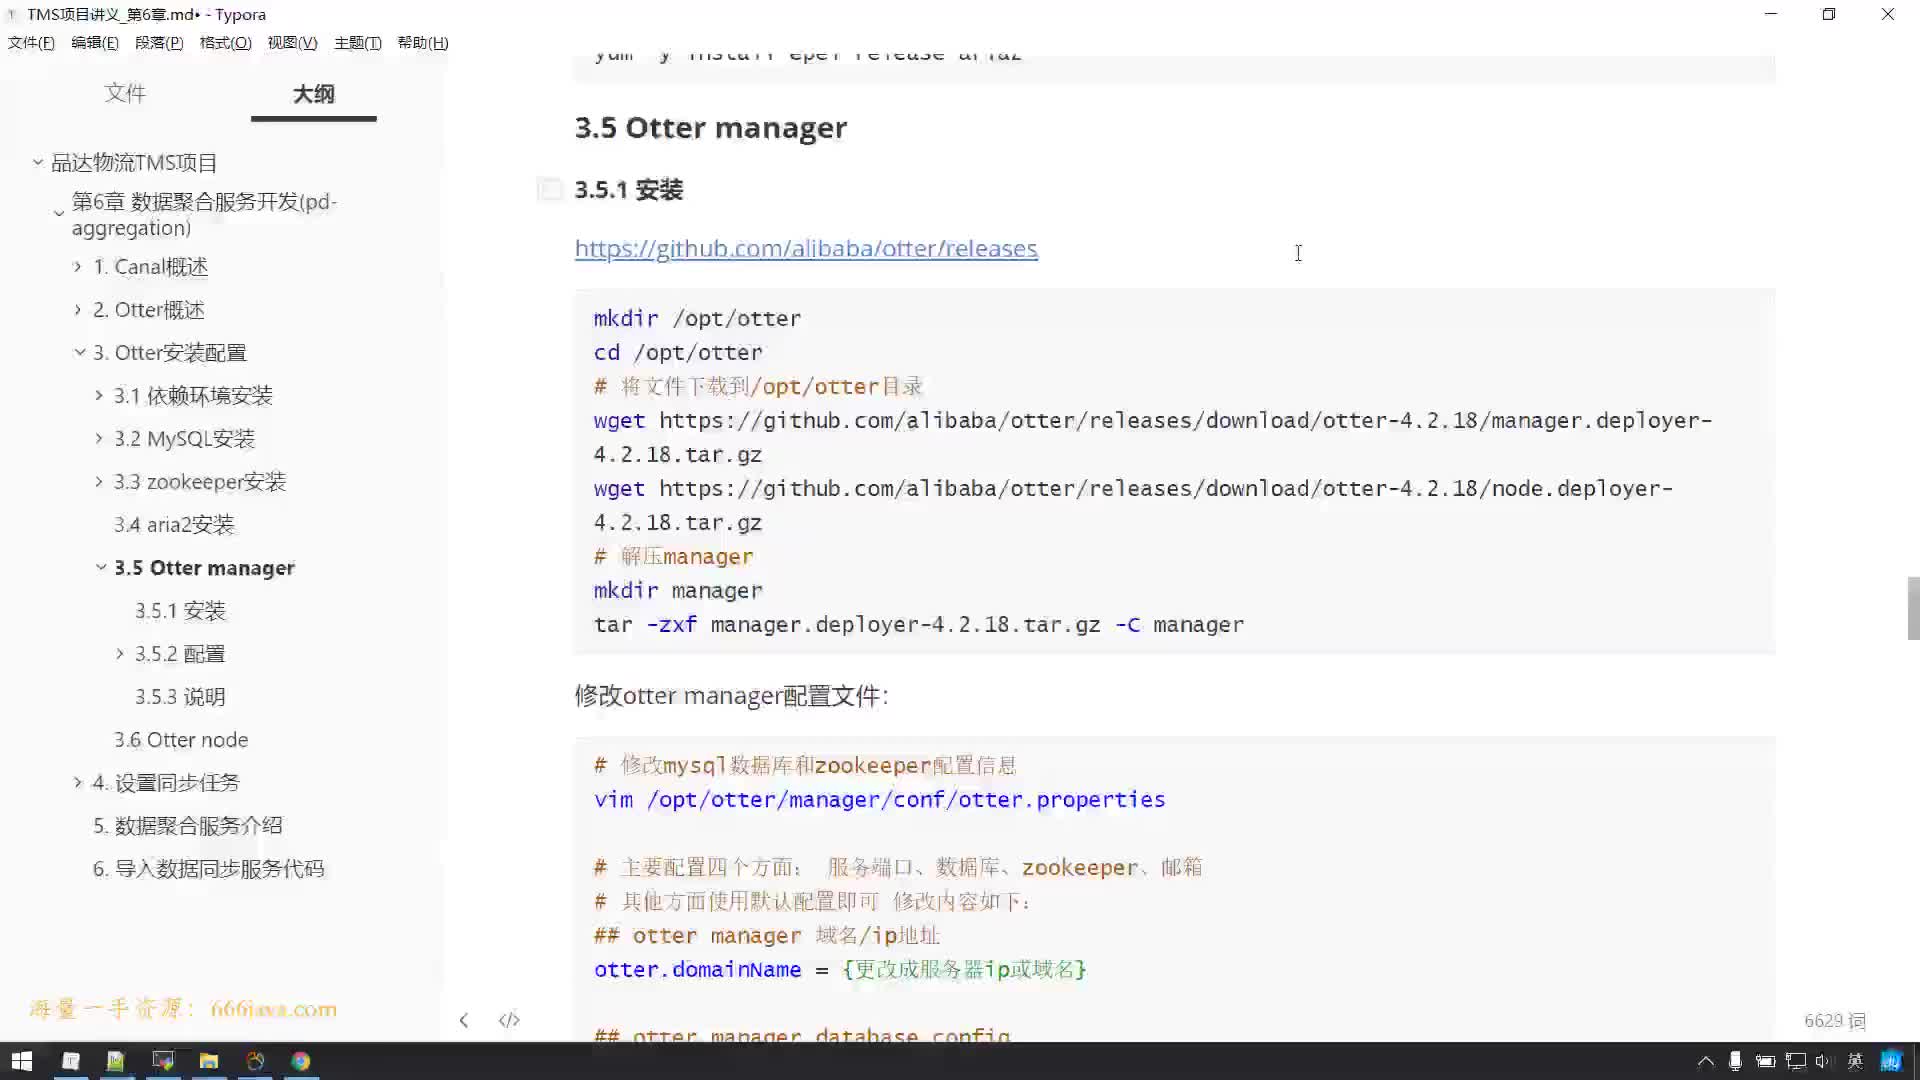Click the 6629 词 word count indicator
This screenshot has height=1080, width=1920.
1834,1020
